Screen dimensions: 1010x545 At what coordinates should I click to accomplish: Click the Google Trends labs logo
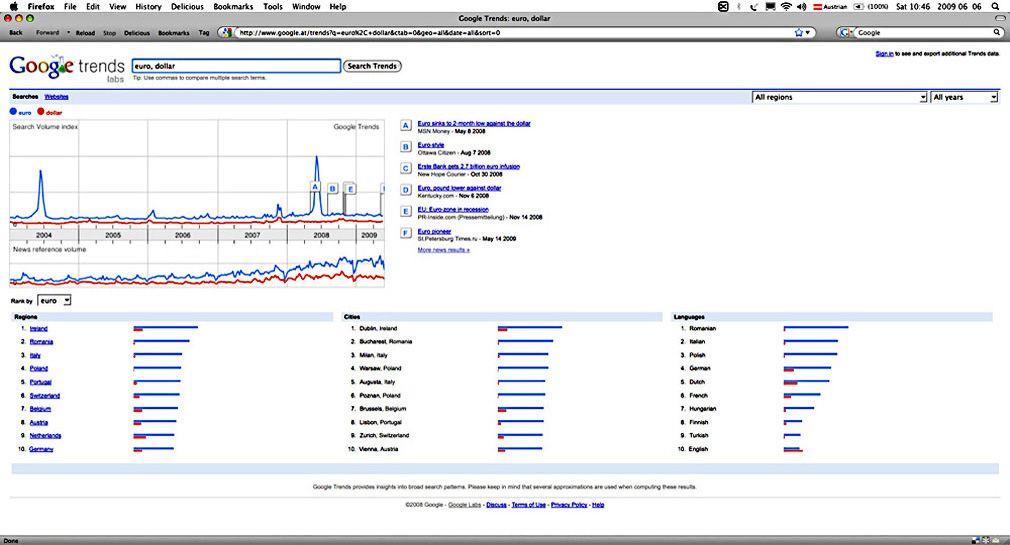pos(67,68)
